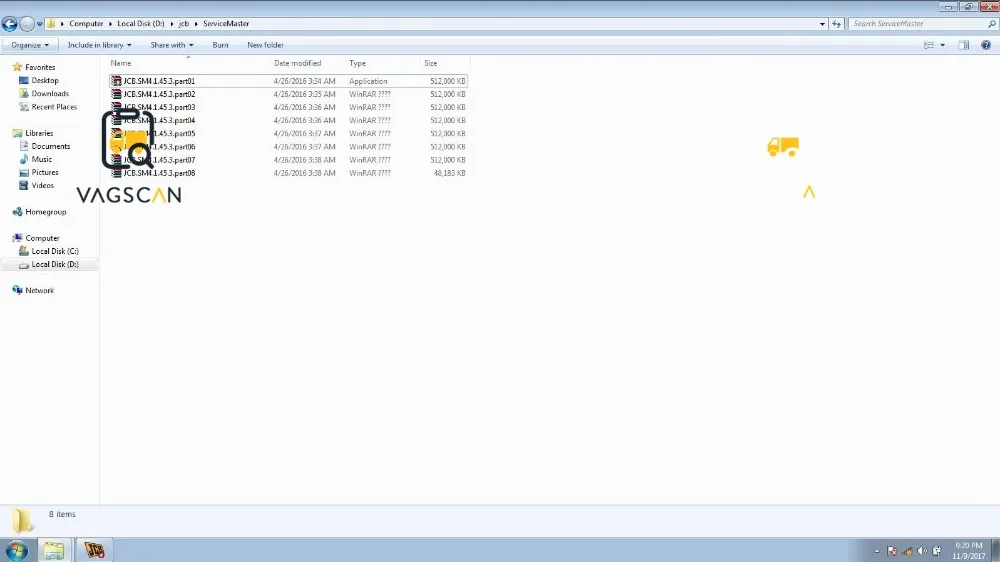This screenshot has height=562, width=1000.
Task: Sort by the Name column header
Action: click(121, 63)
